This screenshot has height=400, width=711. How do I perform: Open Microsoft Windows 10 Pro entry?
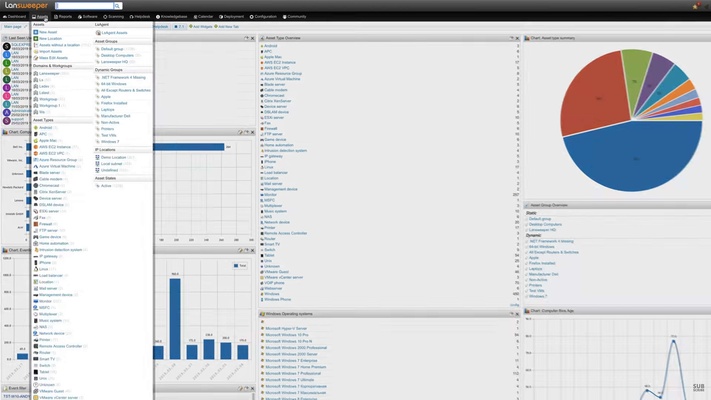coord(287,335)
